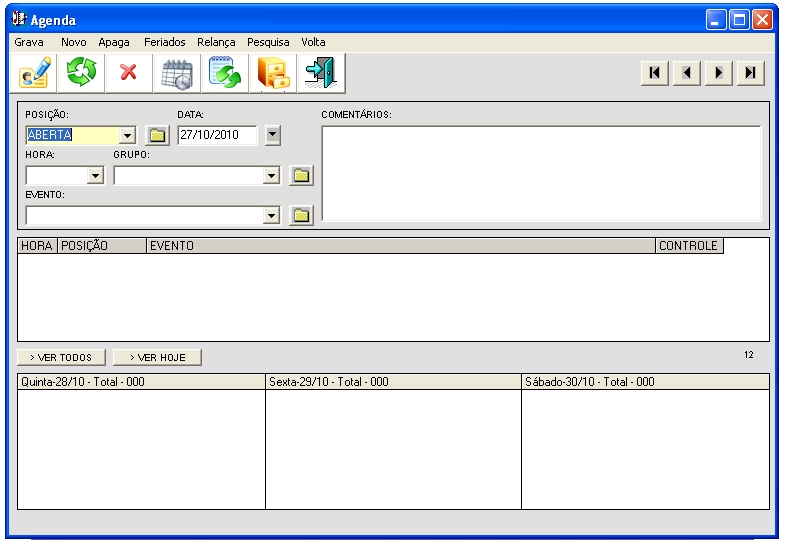Screen dimensions: 785x544
Task: Open the Novo menu
Action: coord(74,42)
